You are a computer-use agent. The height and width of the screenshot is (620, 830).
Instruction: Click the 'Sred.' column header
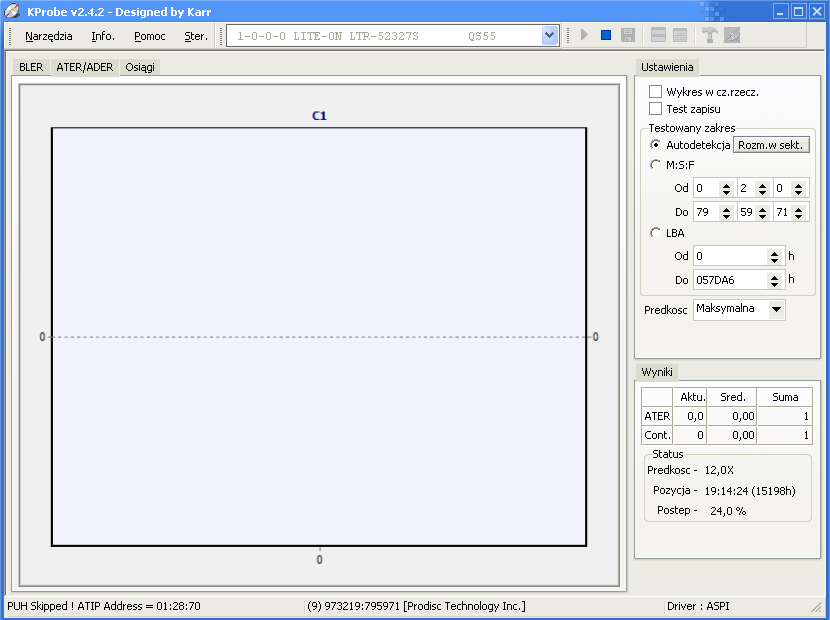tap(732, 397)
